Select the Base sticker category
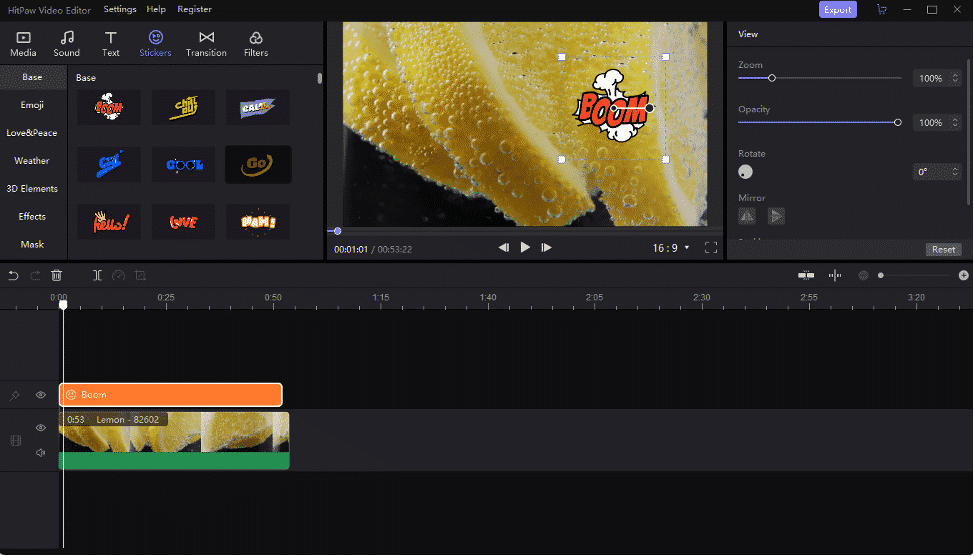Image resolution: width=974 pixels, height=556 pixels. coord(32,77)
